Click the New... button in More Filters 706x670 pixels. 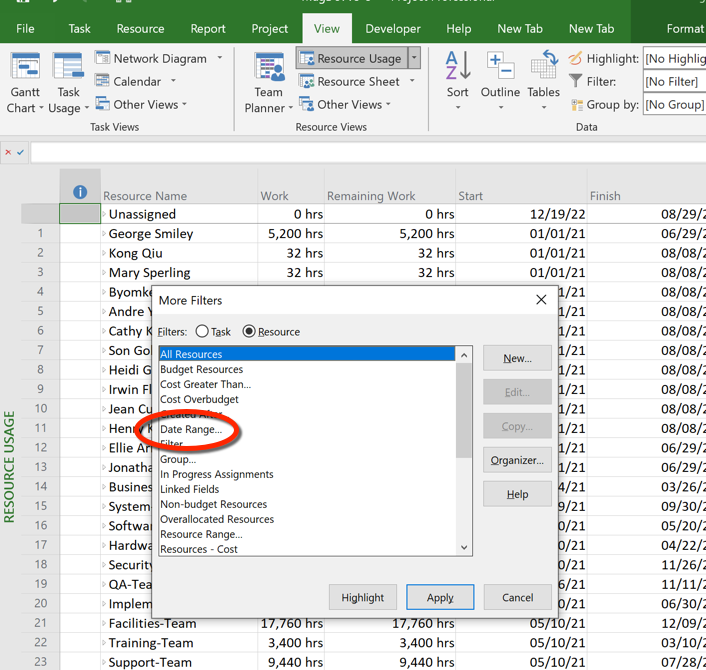[x=517, y=358]
